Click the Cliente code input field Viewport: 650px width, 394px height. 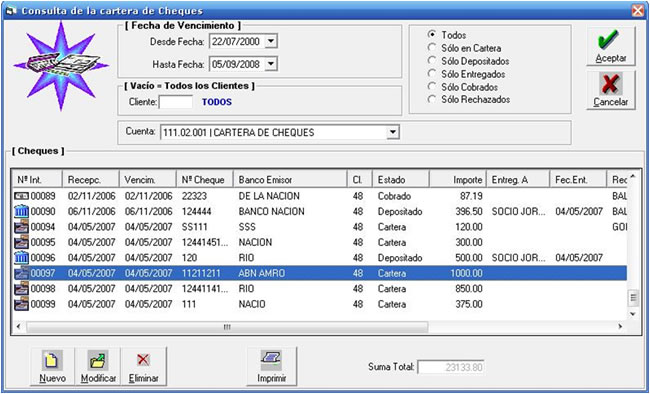tap(176, 102)
